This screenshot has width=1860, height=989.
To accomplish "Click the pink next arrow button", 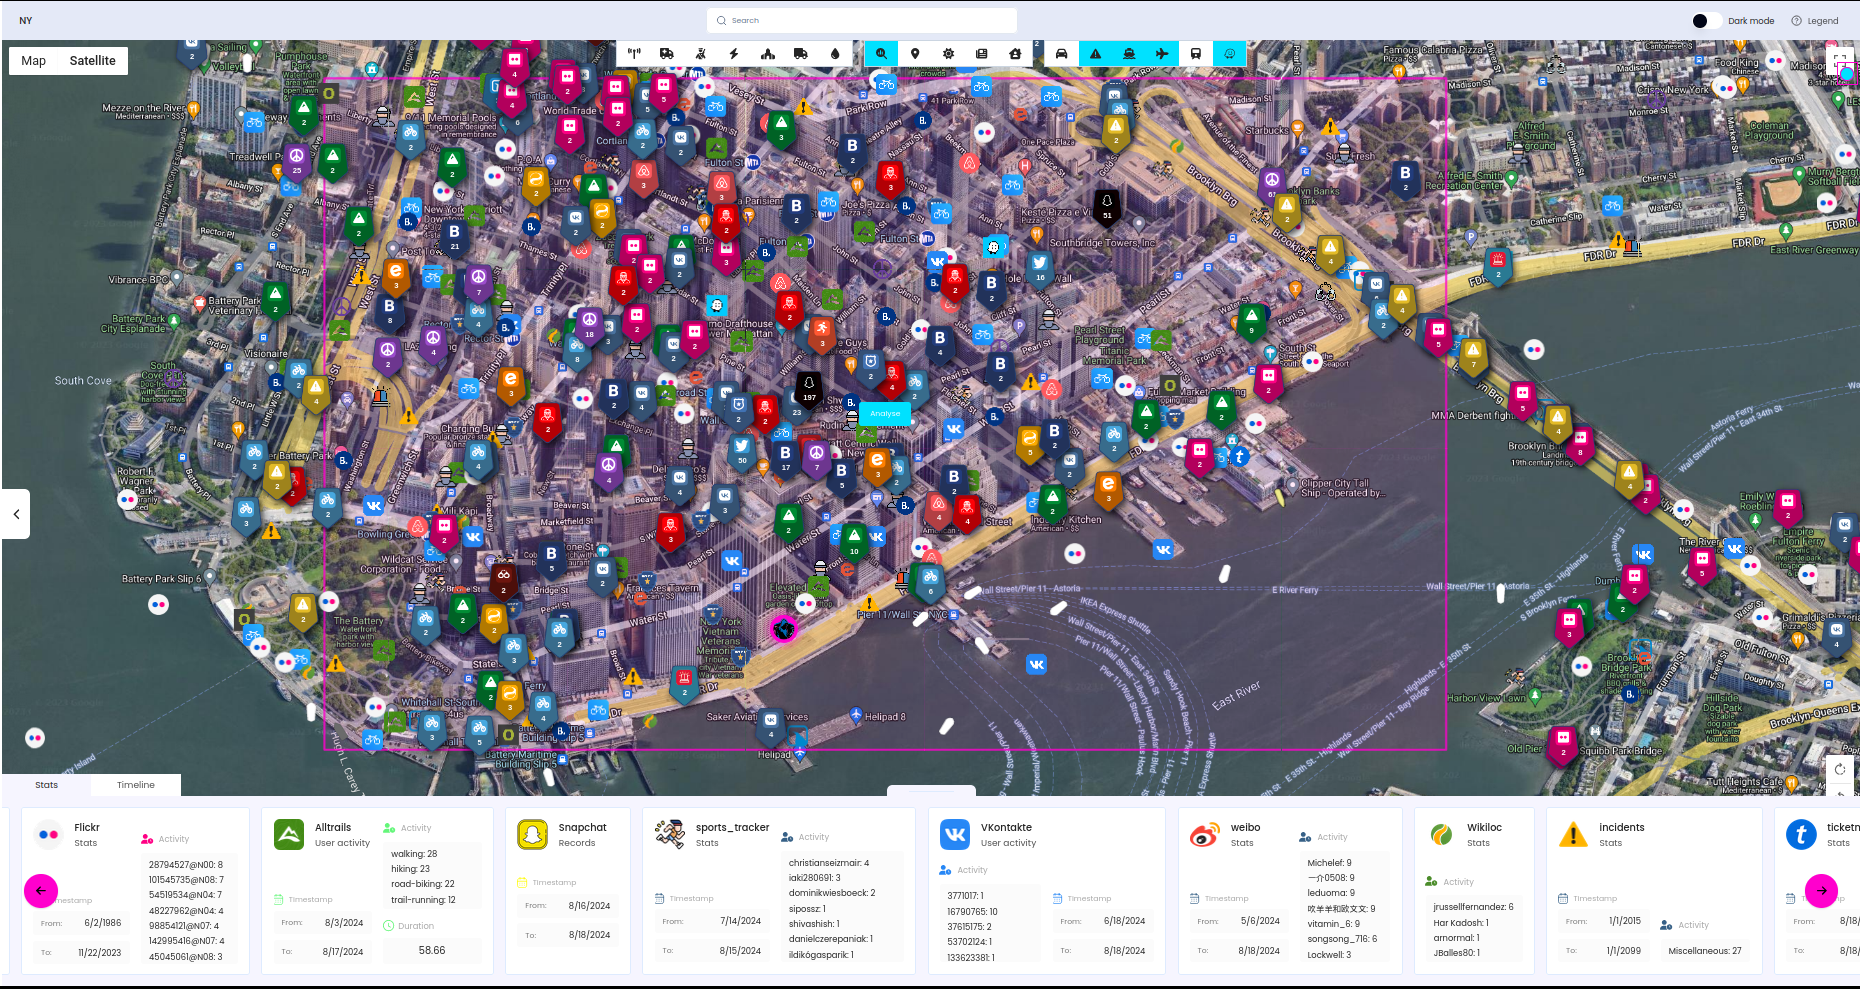I will pos(1822,890).
